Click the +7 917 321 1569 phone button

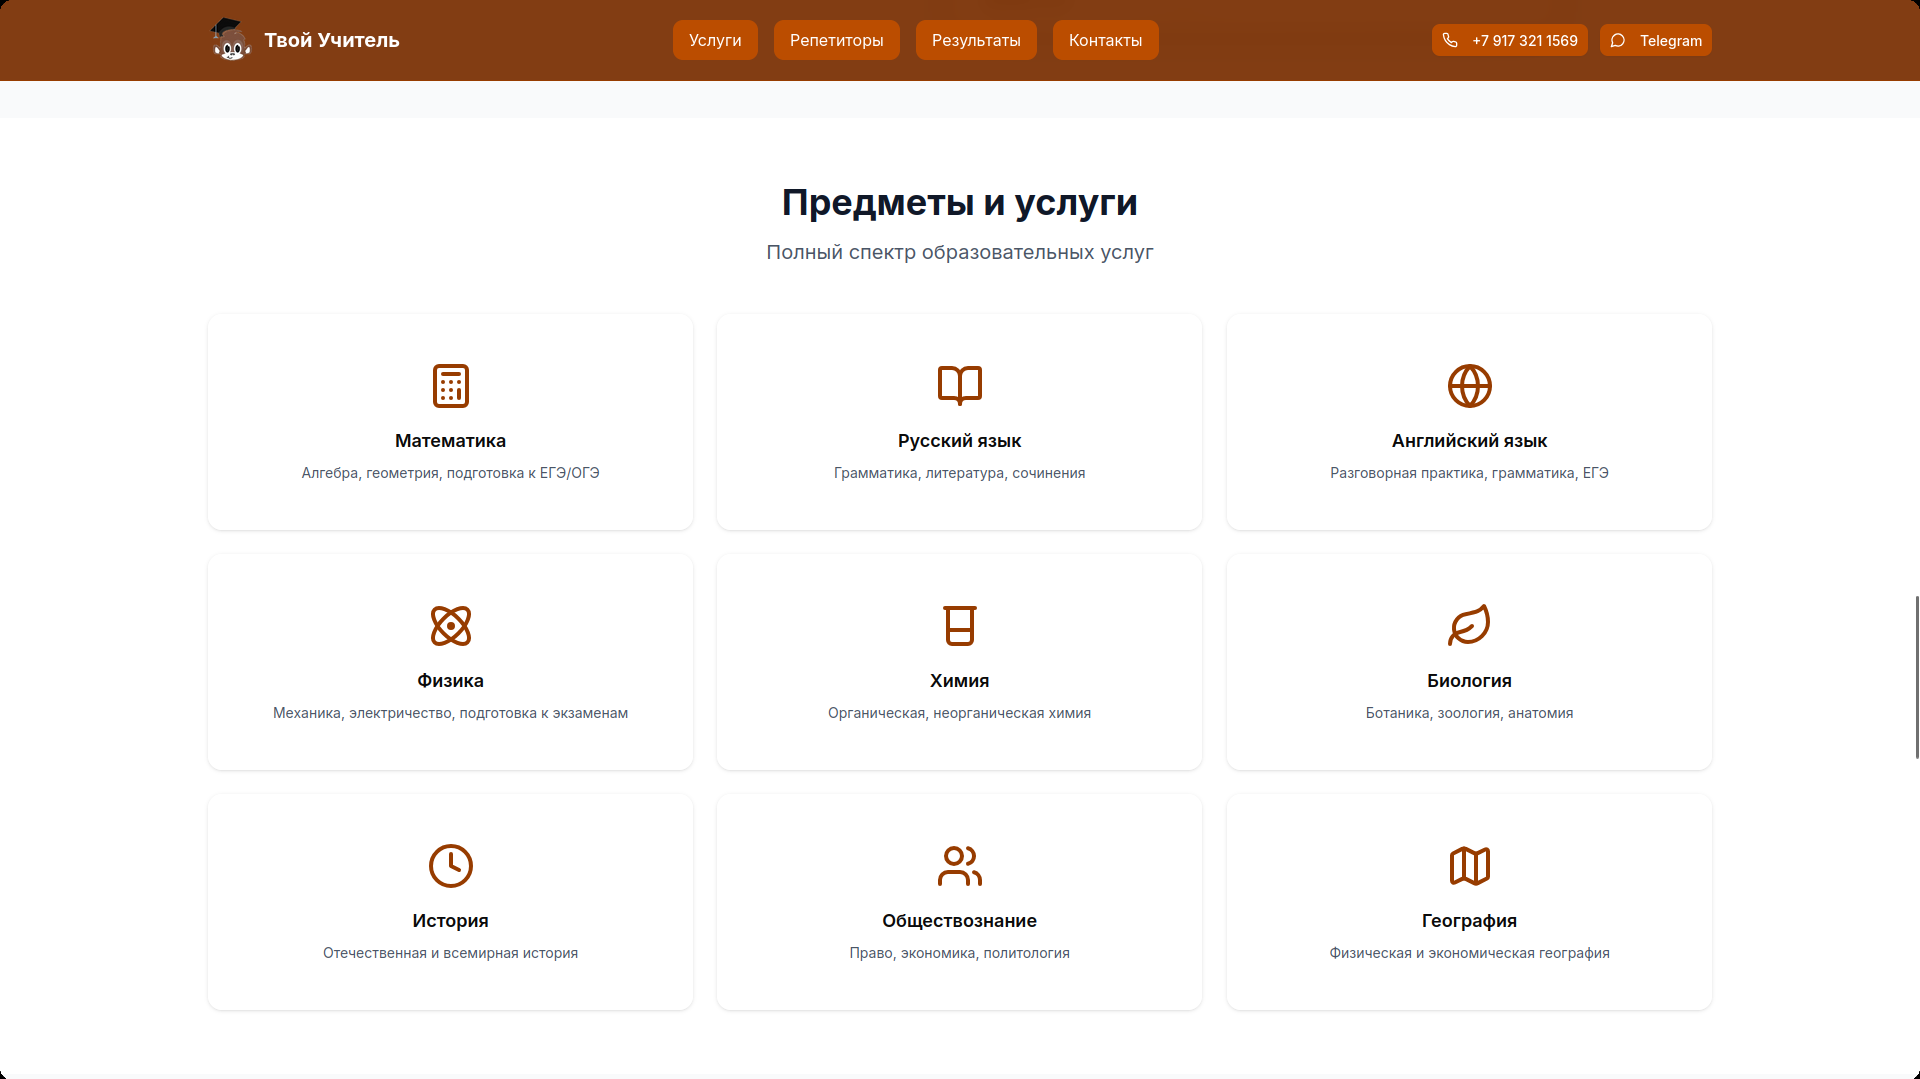pos(1509,40)
